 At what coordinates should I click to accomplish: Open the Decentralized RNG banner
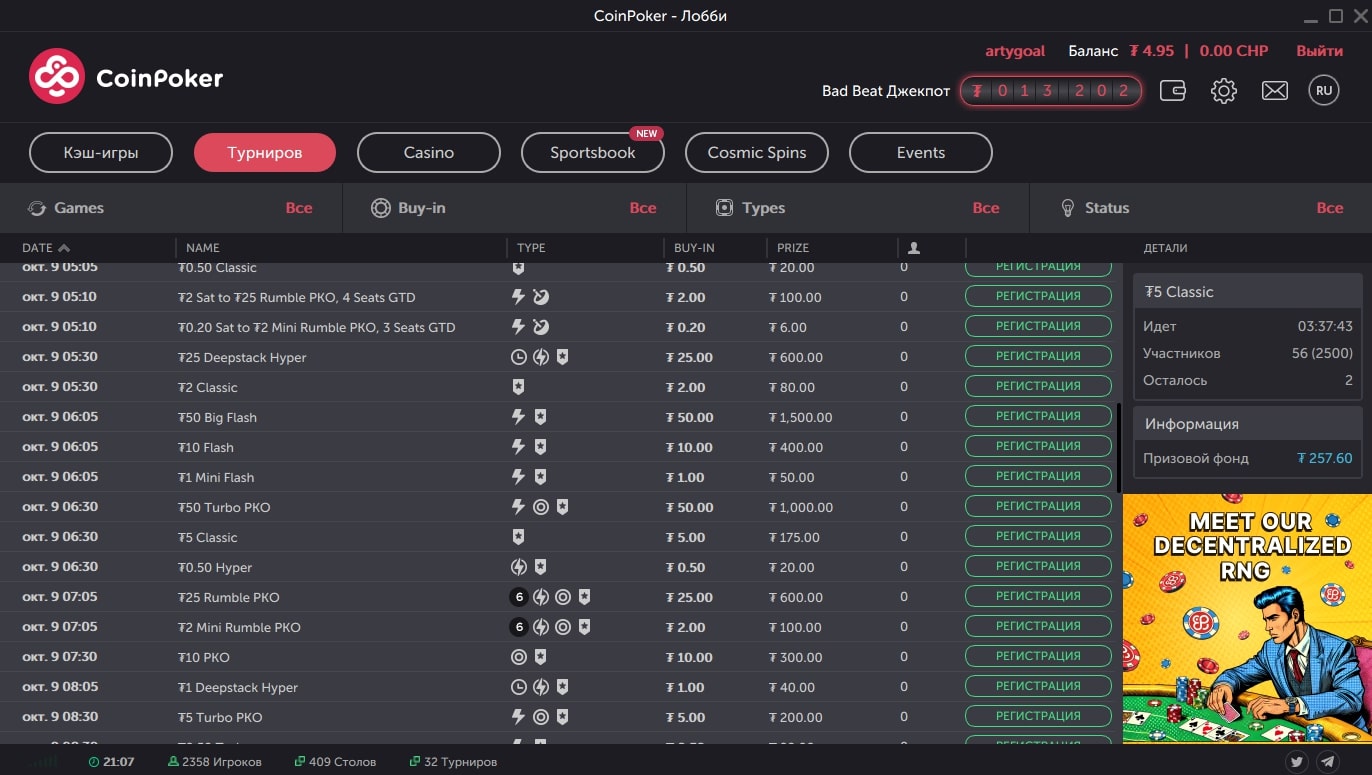pyautogui.click(x=1247, y=618)
